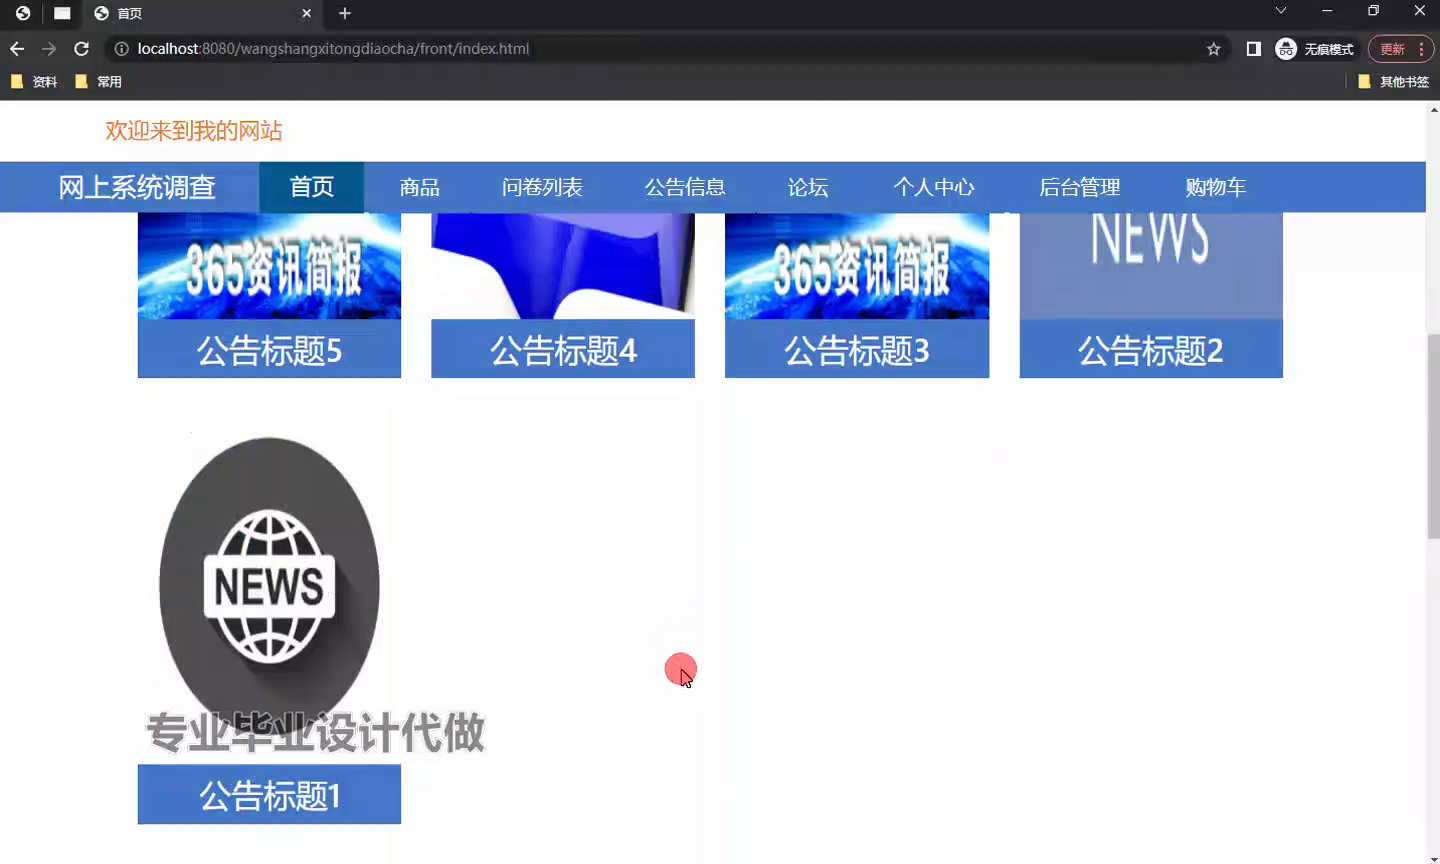Open the 公告信息 navigation item
This screenshot has height=864, width=1440.
(685, 187)
